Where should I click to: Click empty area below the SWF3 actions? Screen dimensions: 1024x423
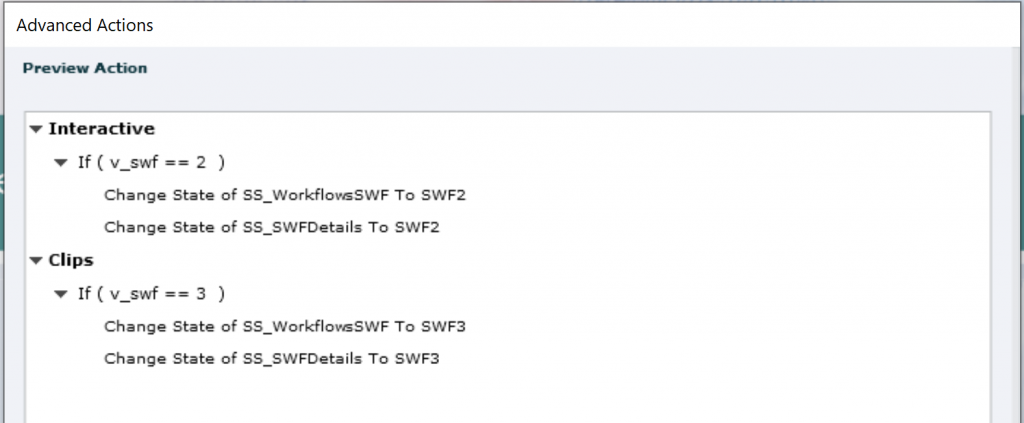click(x=500, y=395)
